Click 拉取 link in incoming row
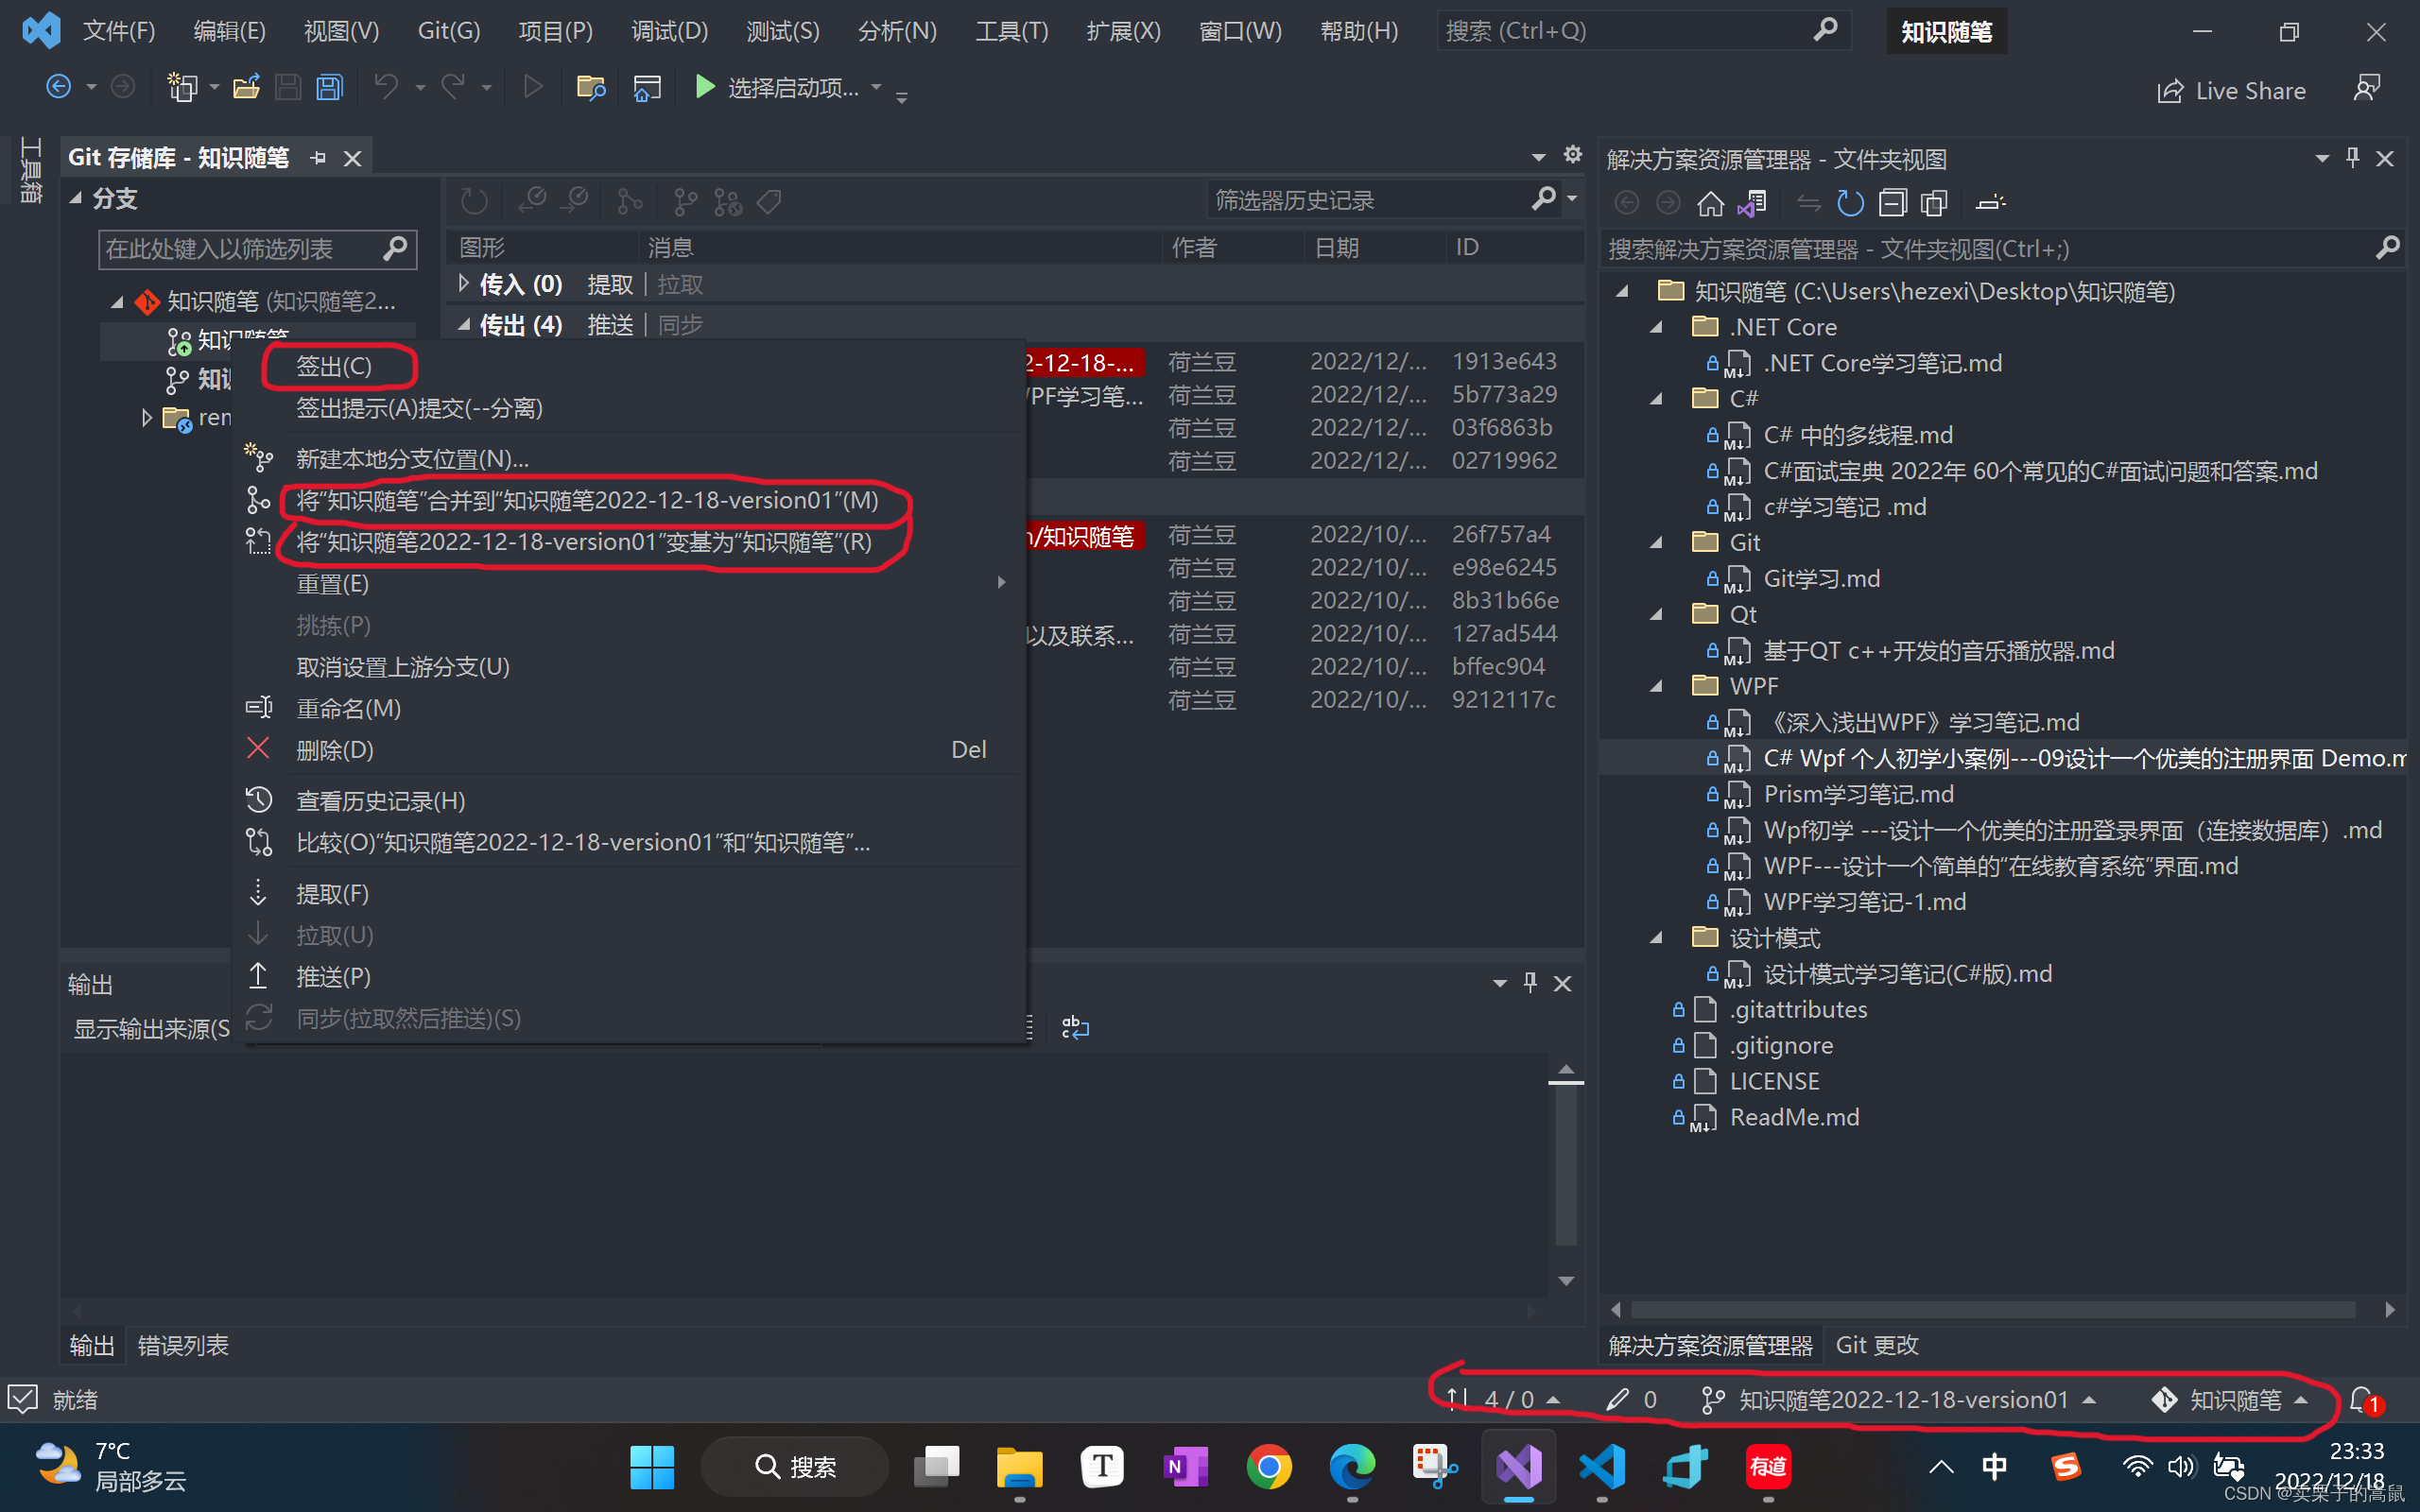The image size is (2420, 1512). tap(680, 284)
